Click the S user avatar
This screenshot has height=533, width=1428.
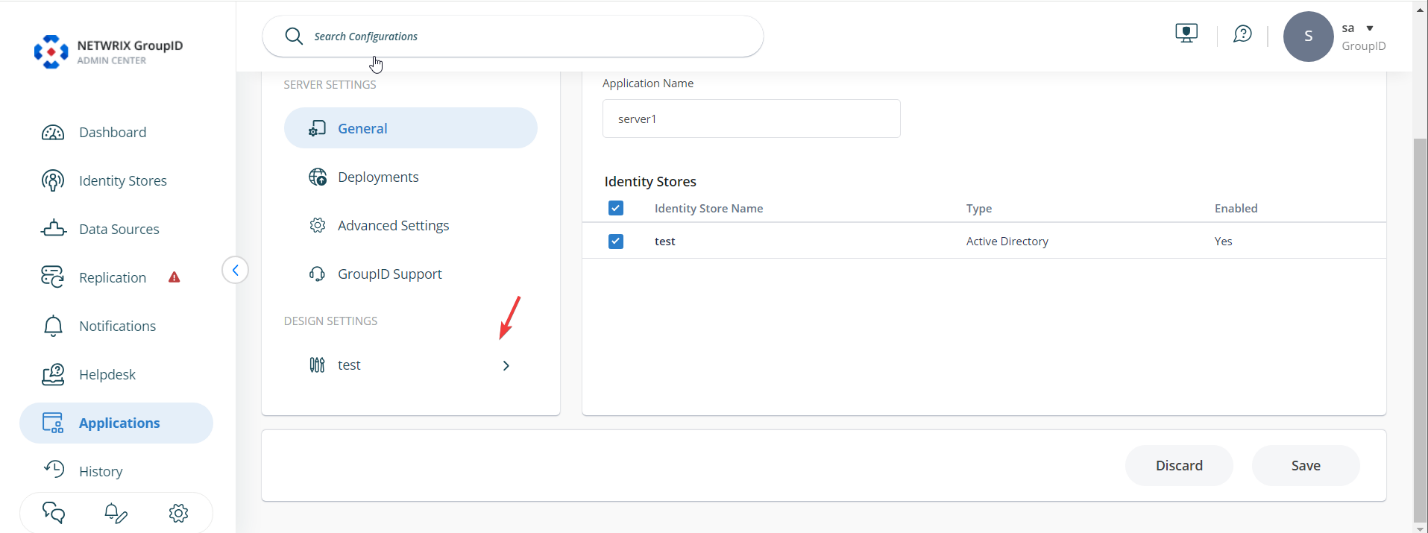click(x=1309, y=37)
